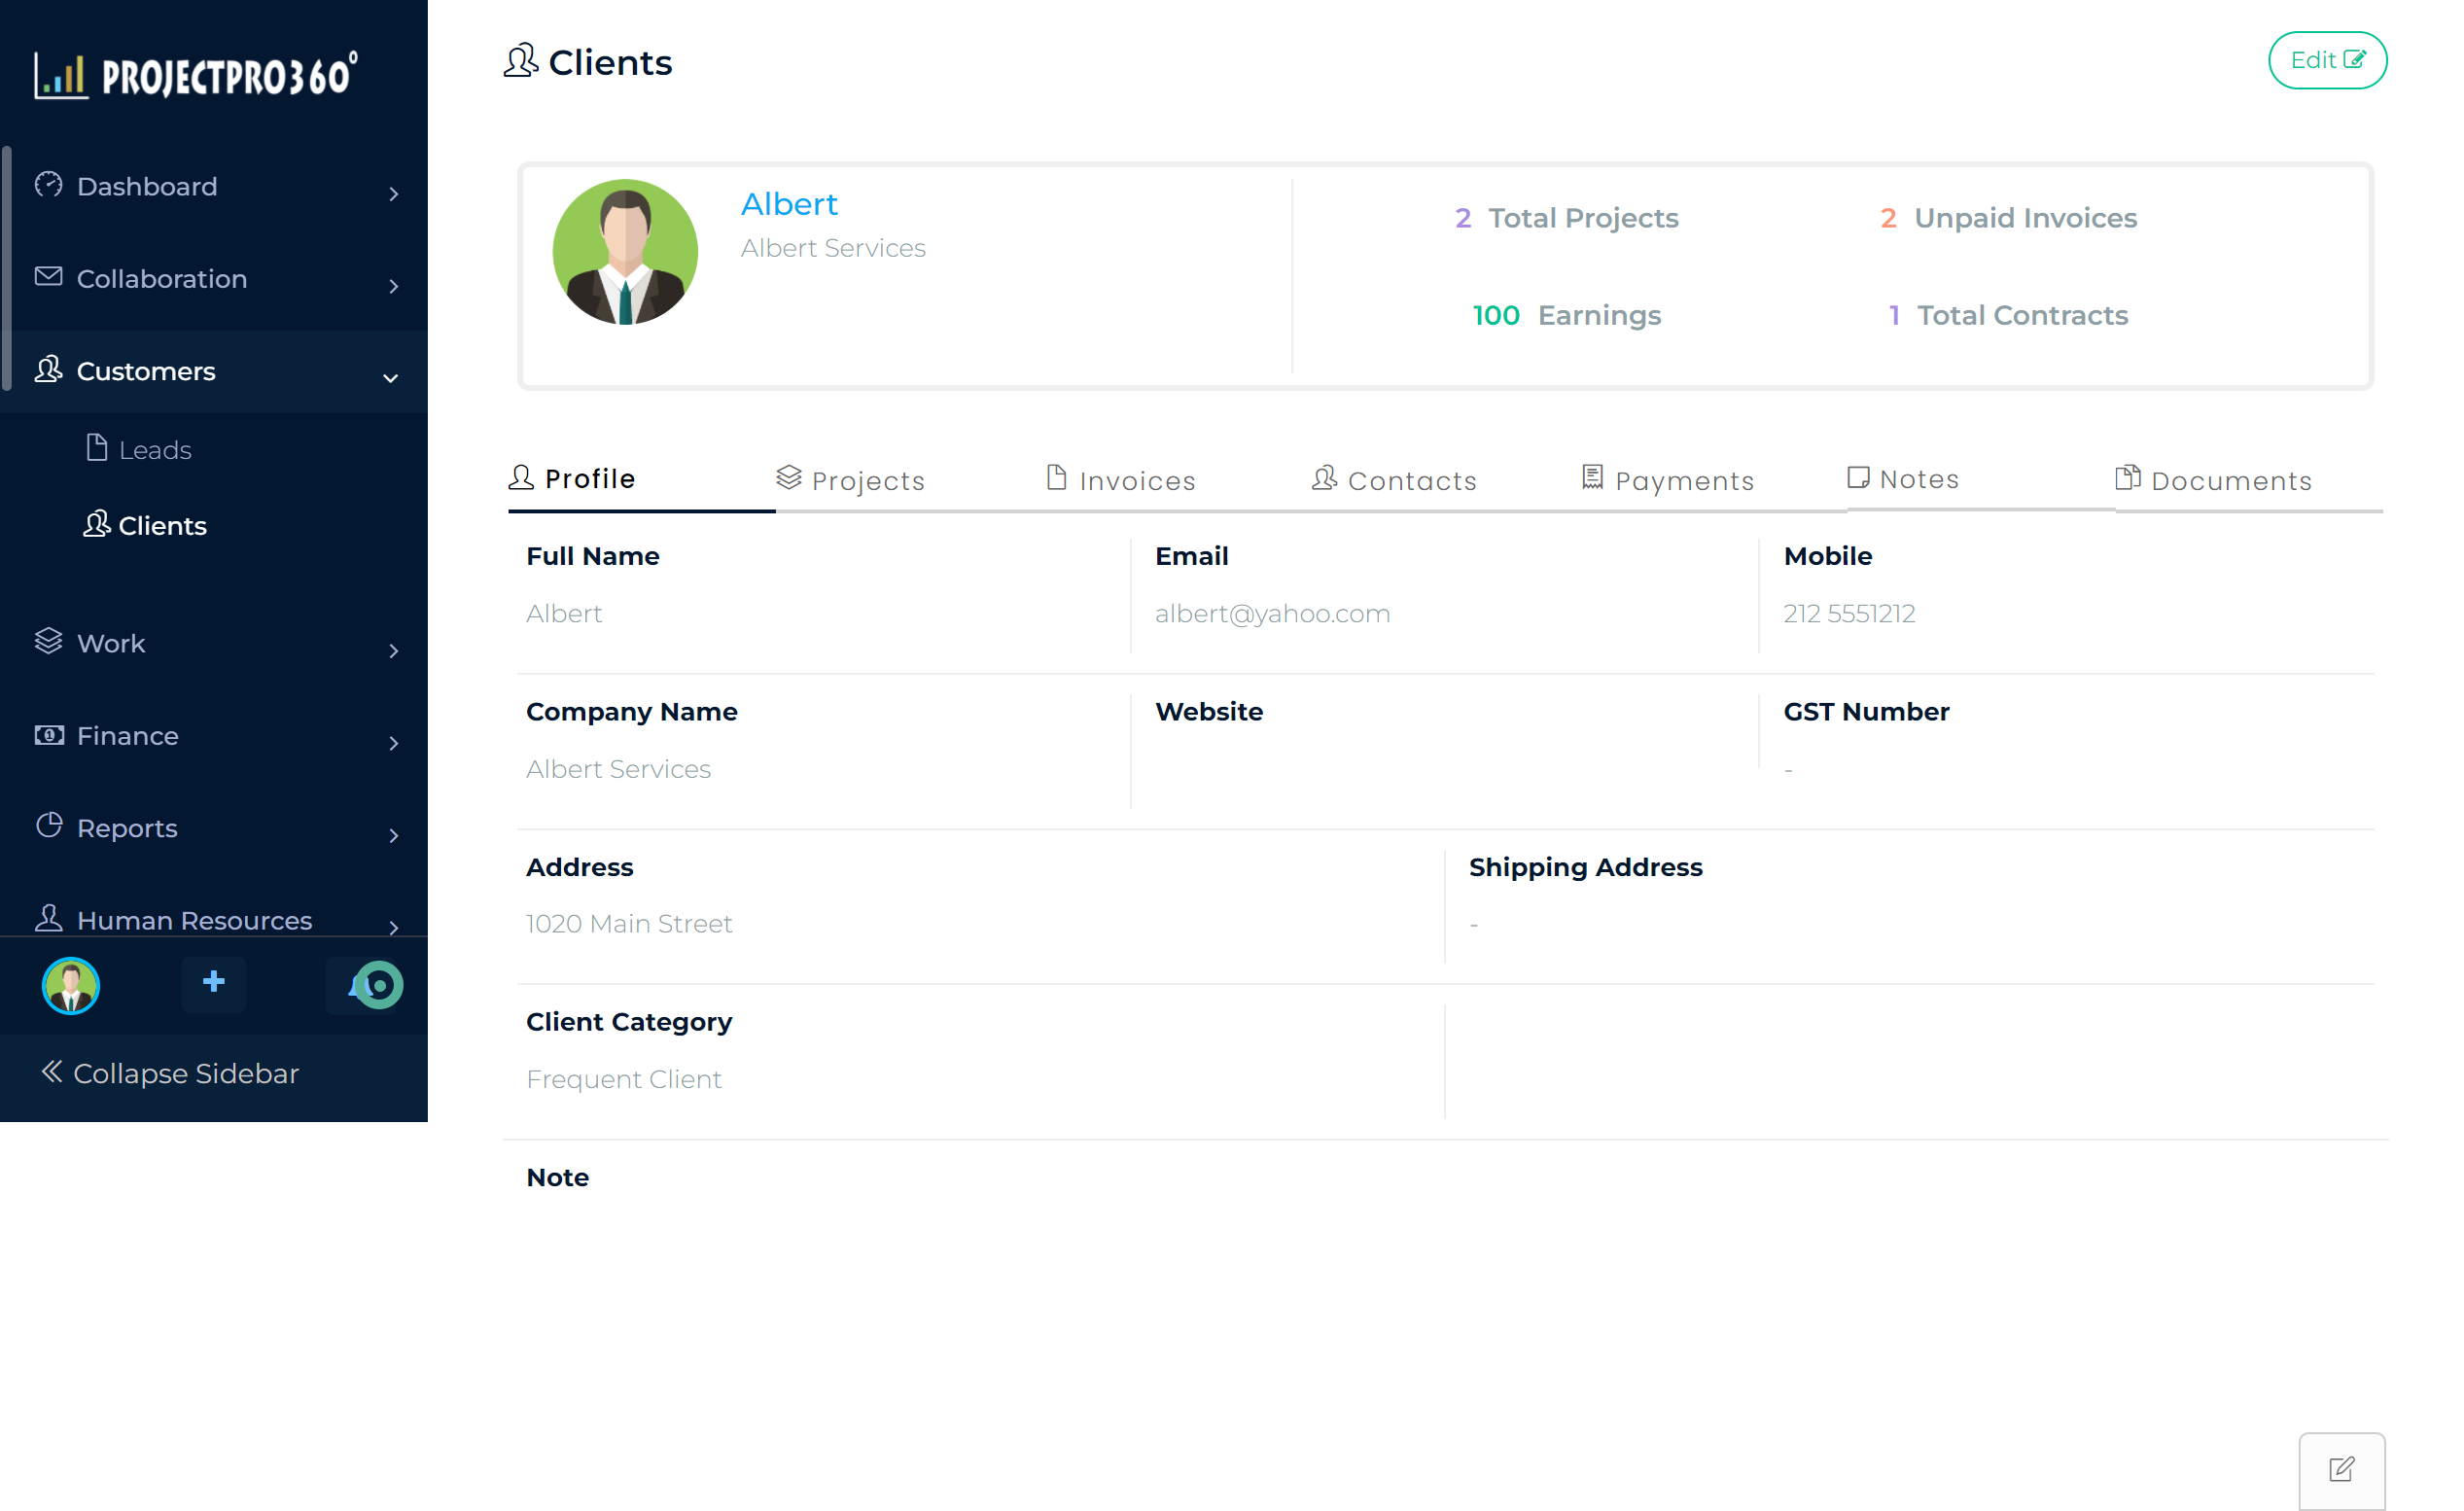Expand the Reports menu chevron

(393, 835)
